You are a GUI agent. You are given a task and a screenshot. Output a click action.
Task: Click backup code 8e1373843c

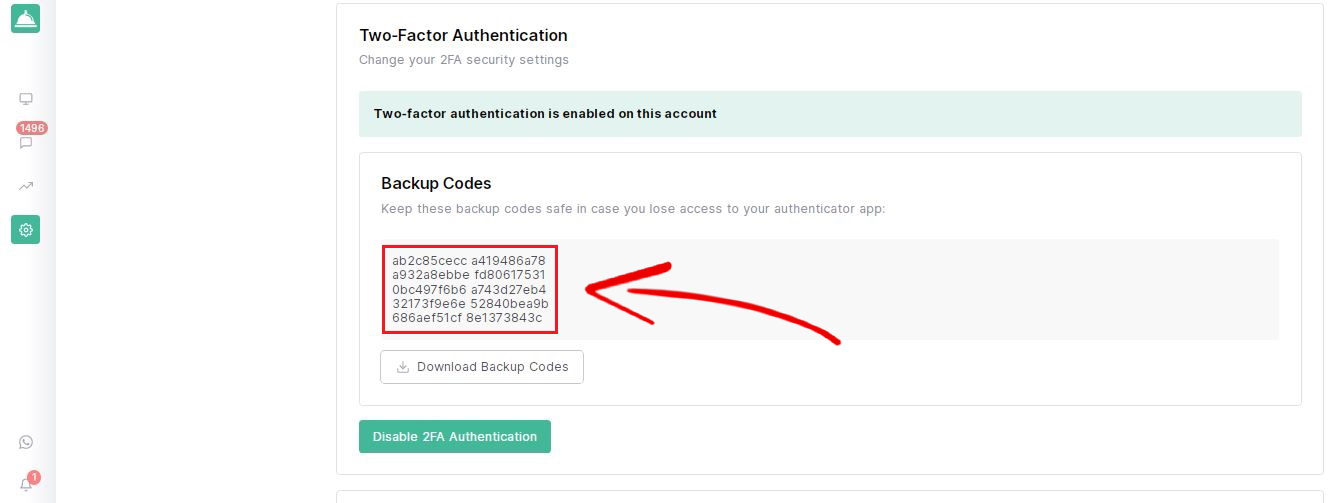click(504, 318)
